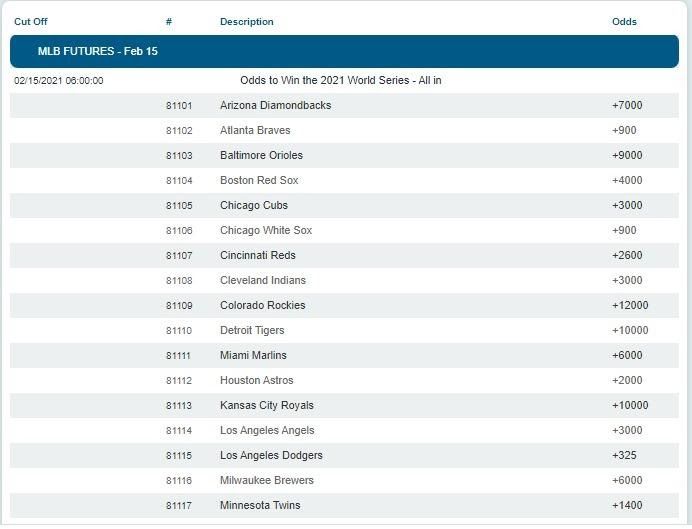Click rotation number 81105
Image resolution: width=692 pixels, height=529 pixels.
tap(179, 206)
